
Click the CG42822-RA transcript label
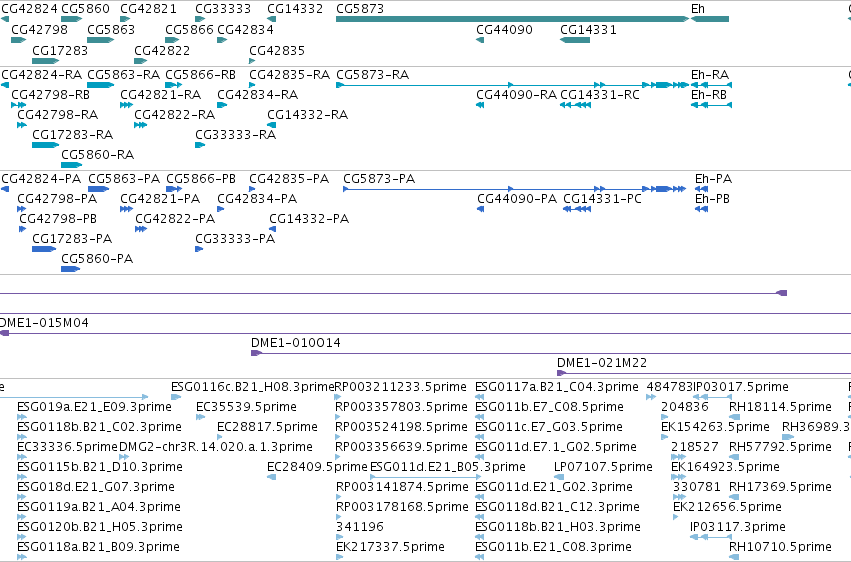coord(175,114)
